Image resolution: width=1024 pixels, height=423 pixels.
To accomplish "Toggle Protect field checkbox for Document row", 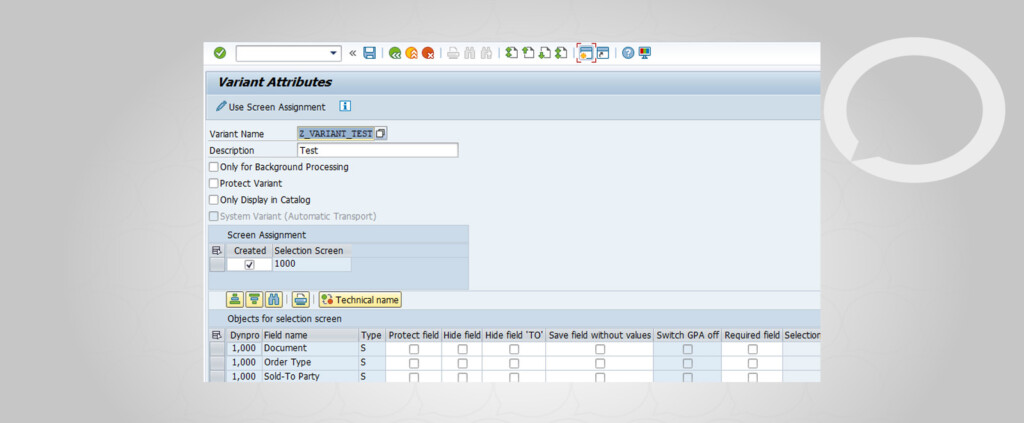I will pos(414,349).
